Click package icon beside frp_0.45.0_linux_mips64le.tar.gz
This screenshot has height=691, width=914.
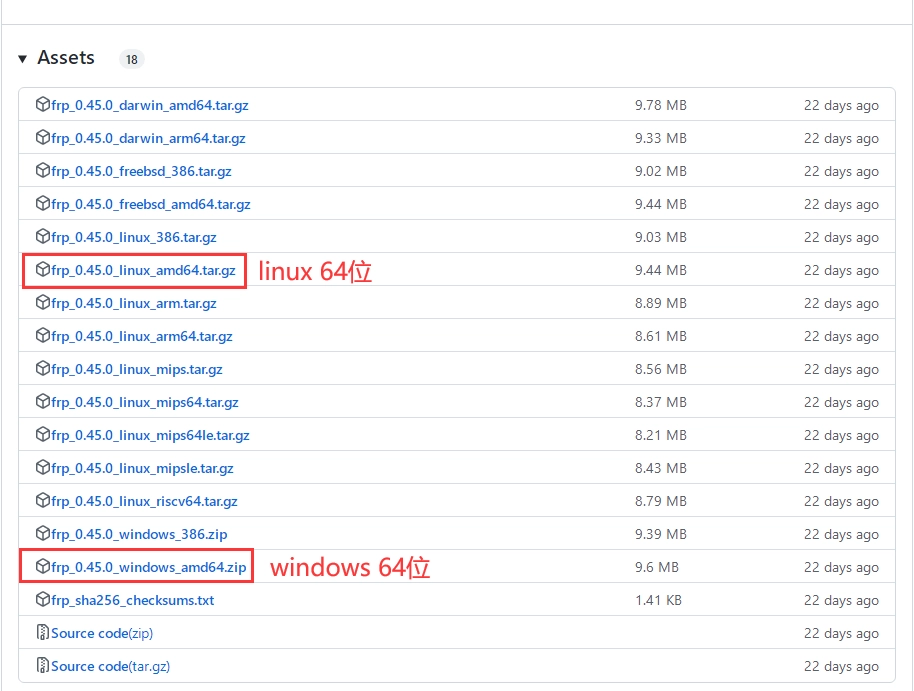(43, 434)
